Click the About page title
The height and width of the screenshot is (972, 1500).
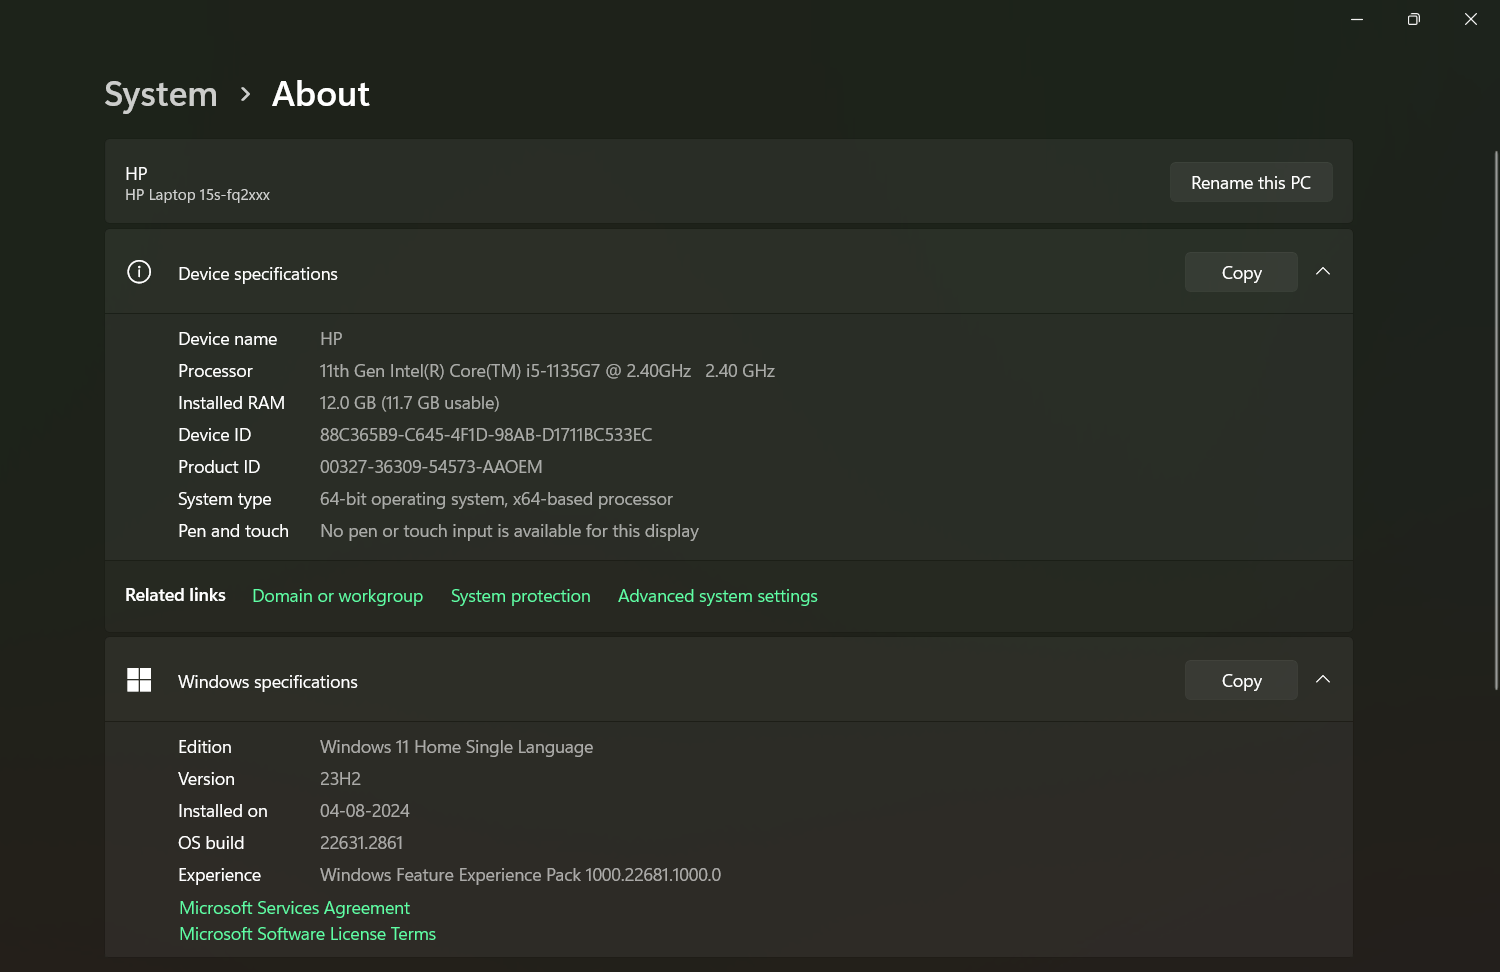tap(321, 94)
